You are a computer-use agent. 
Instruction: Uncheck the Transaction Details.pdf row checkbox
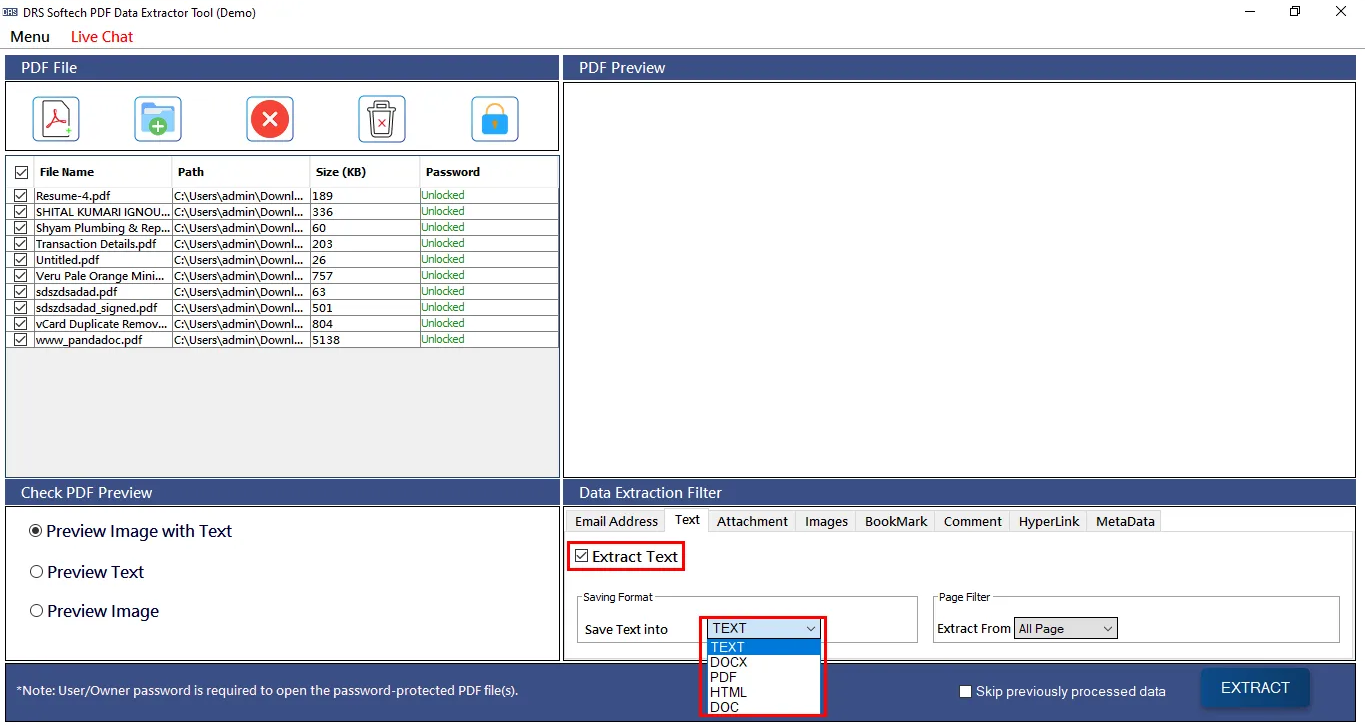pos(21,244)
